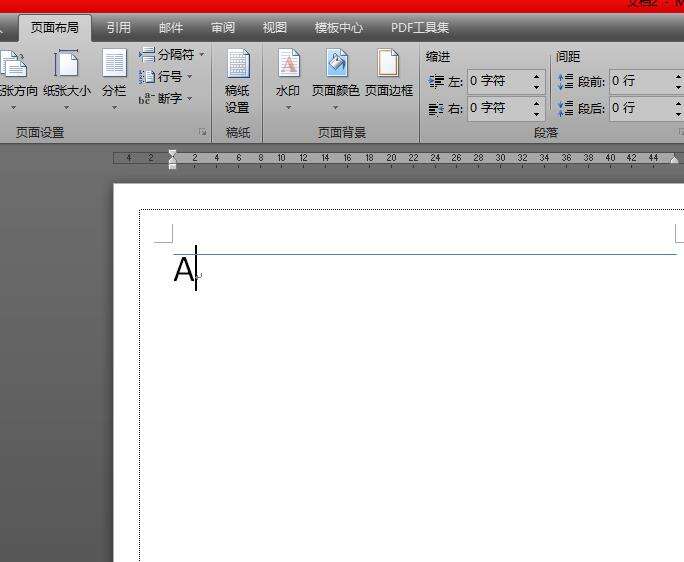This screenshot has height=562, width=684.
Task: Open the PDF Toolset (PDF工具集) tab
Action: [420, 28]
